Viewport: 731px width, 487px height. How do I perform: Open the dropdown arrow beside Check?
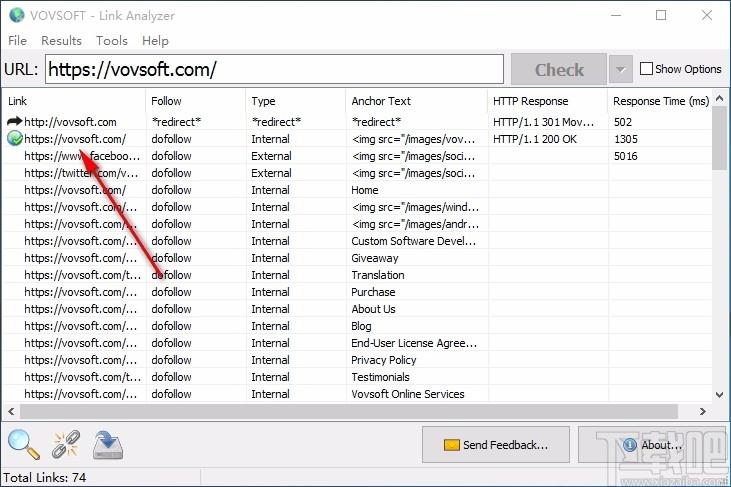coord(620,69)
